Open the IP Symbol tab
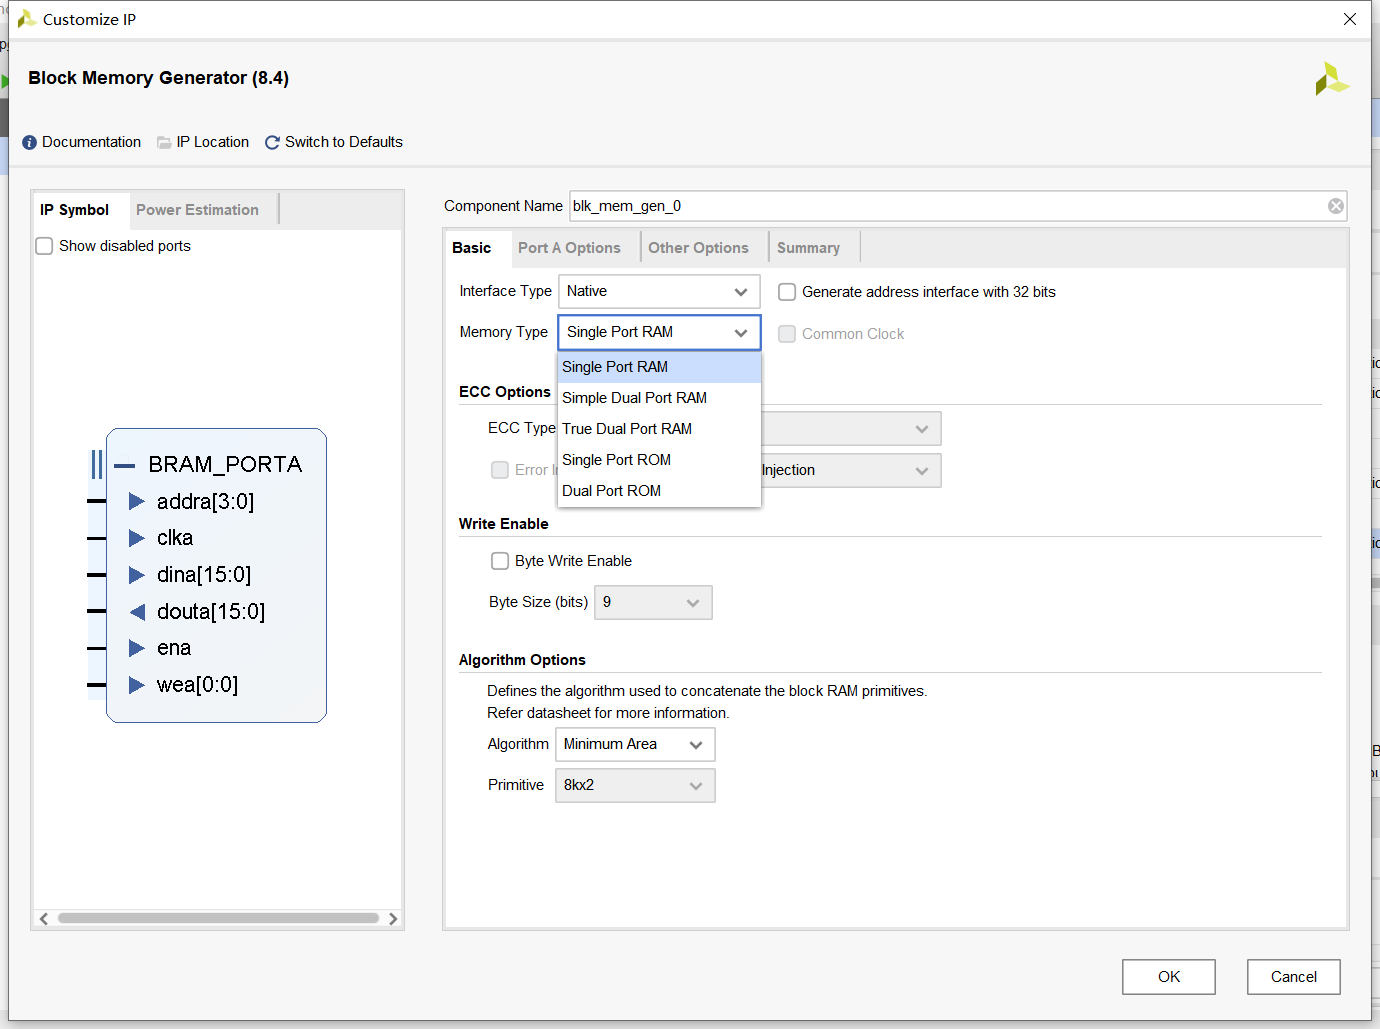The width and height of the screenshot is (1380, 1029). [75, 210]
